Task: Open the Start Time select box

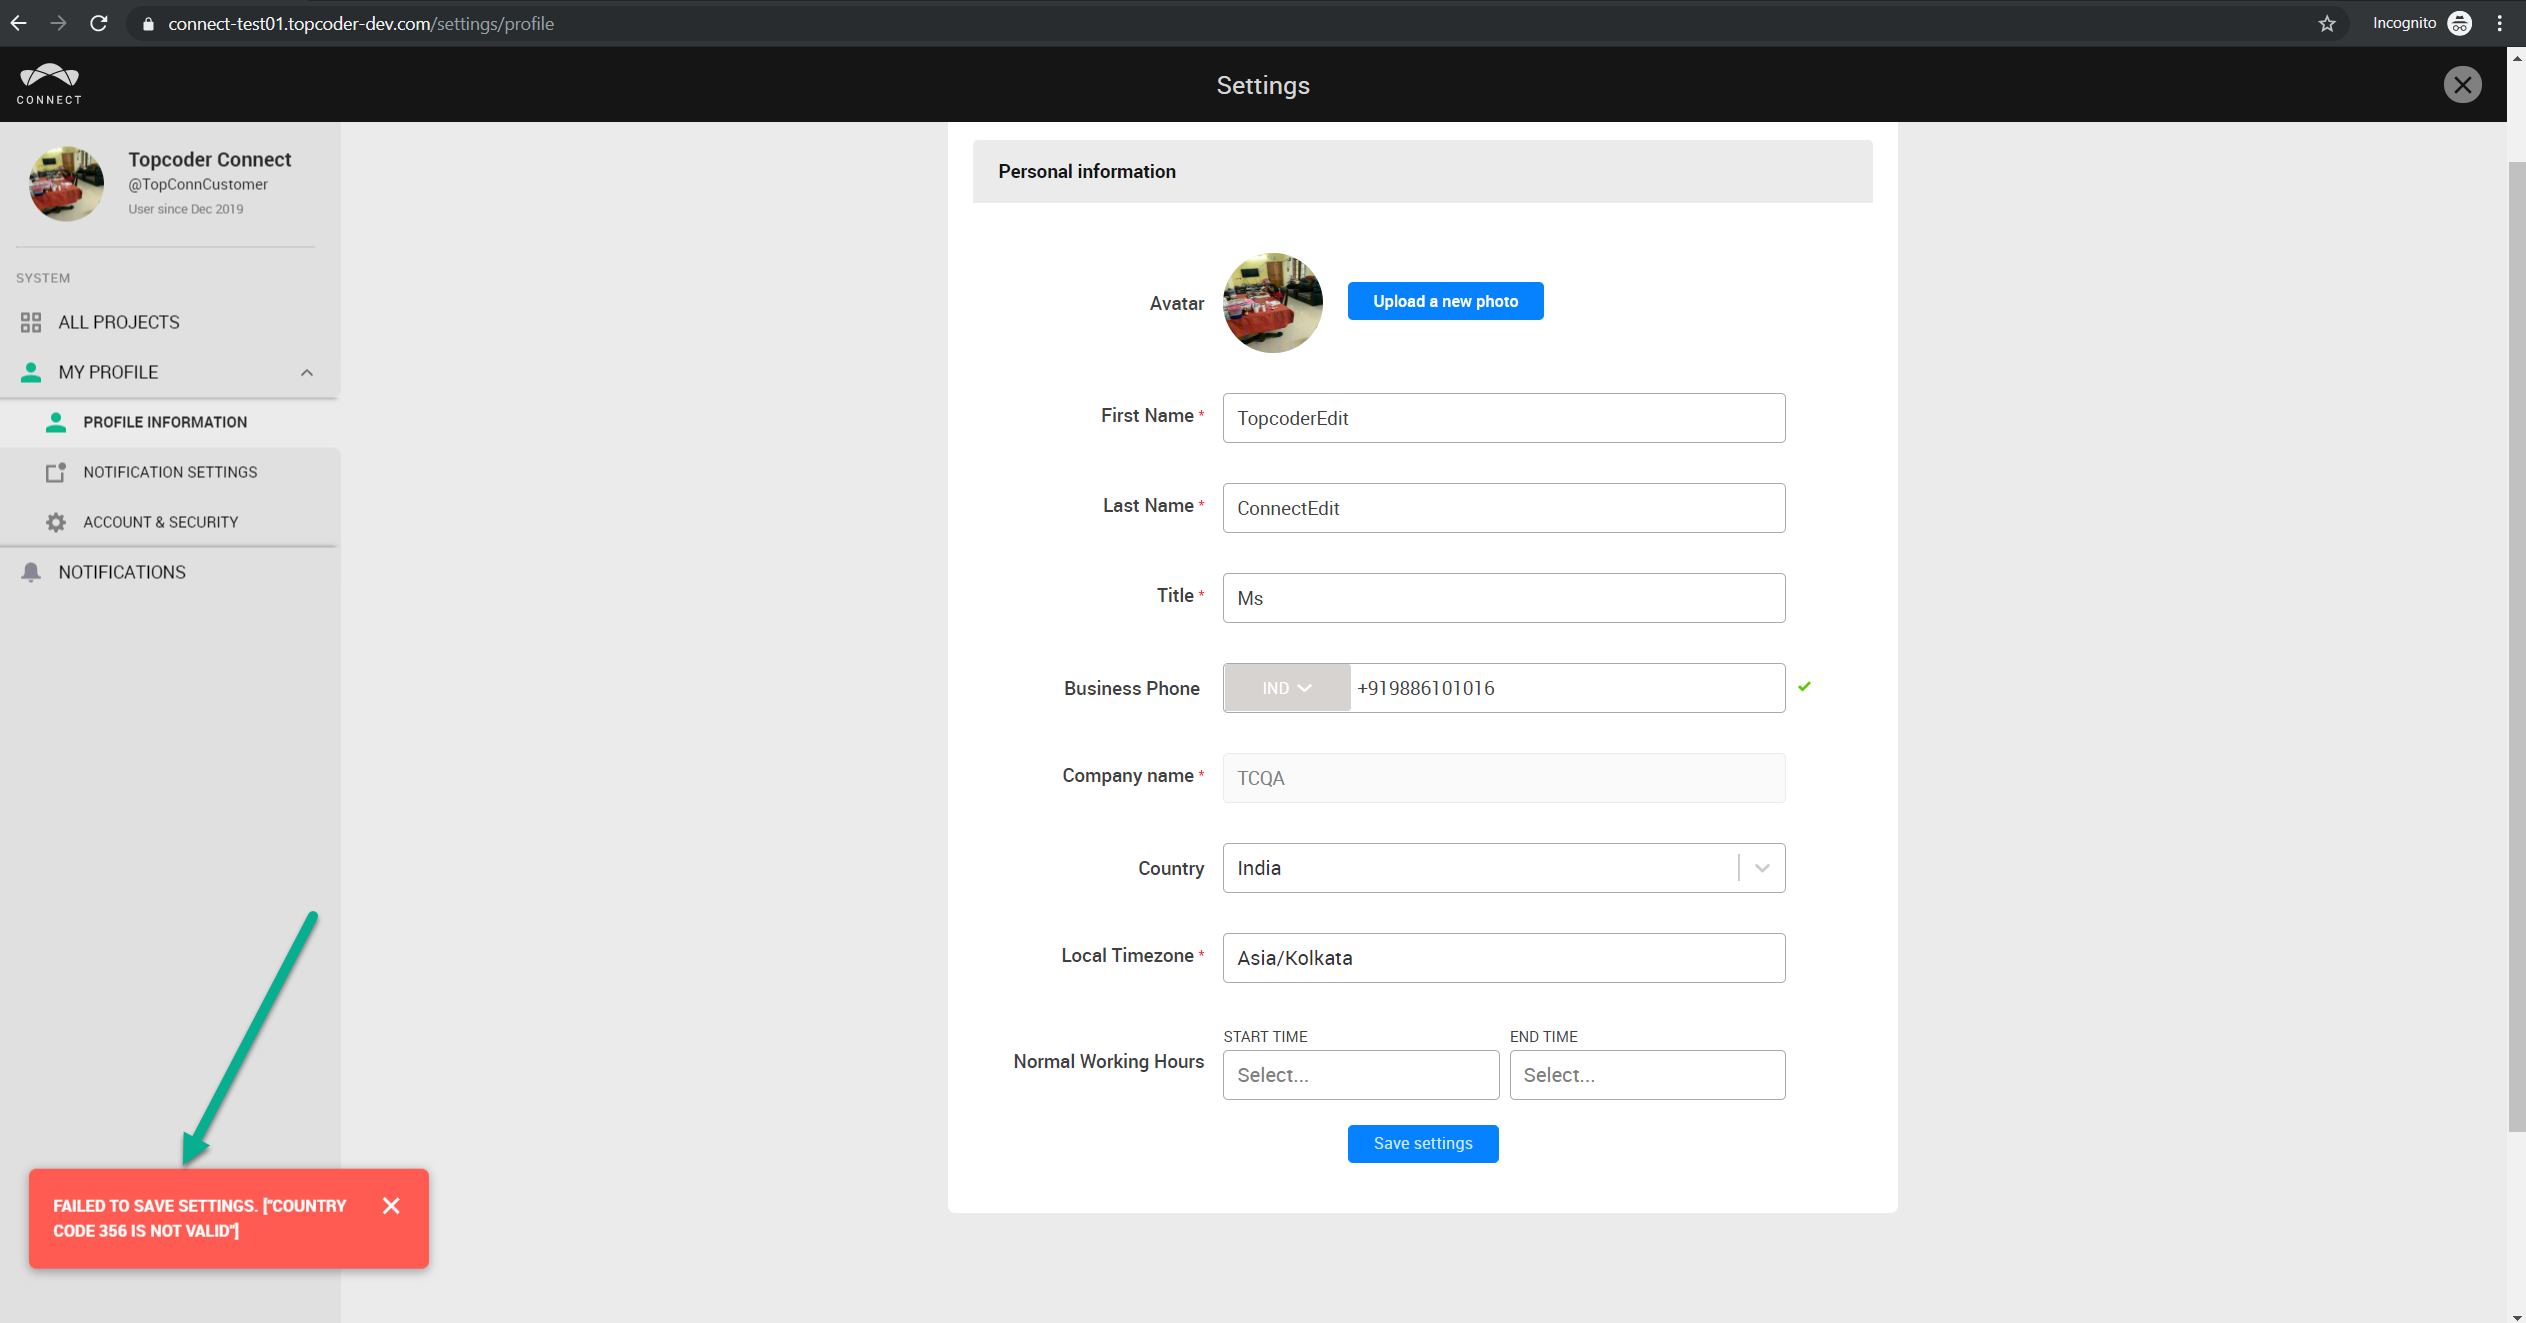Action: point(1360,1075)
